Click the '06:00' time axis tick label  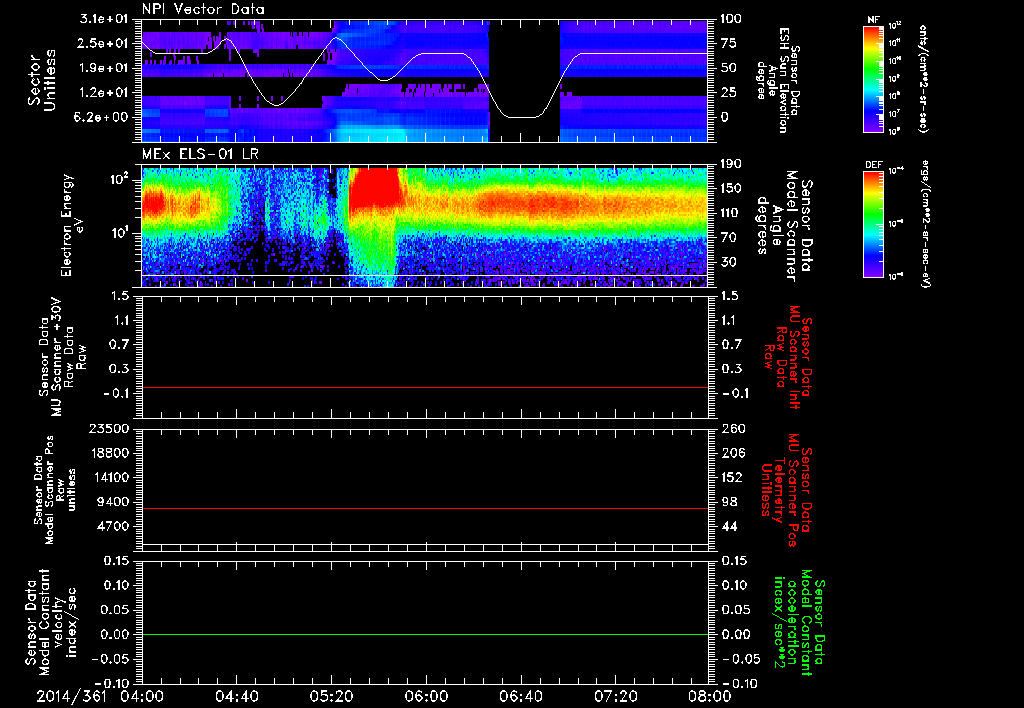click(426, 696)
